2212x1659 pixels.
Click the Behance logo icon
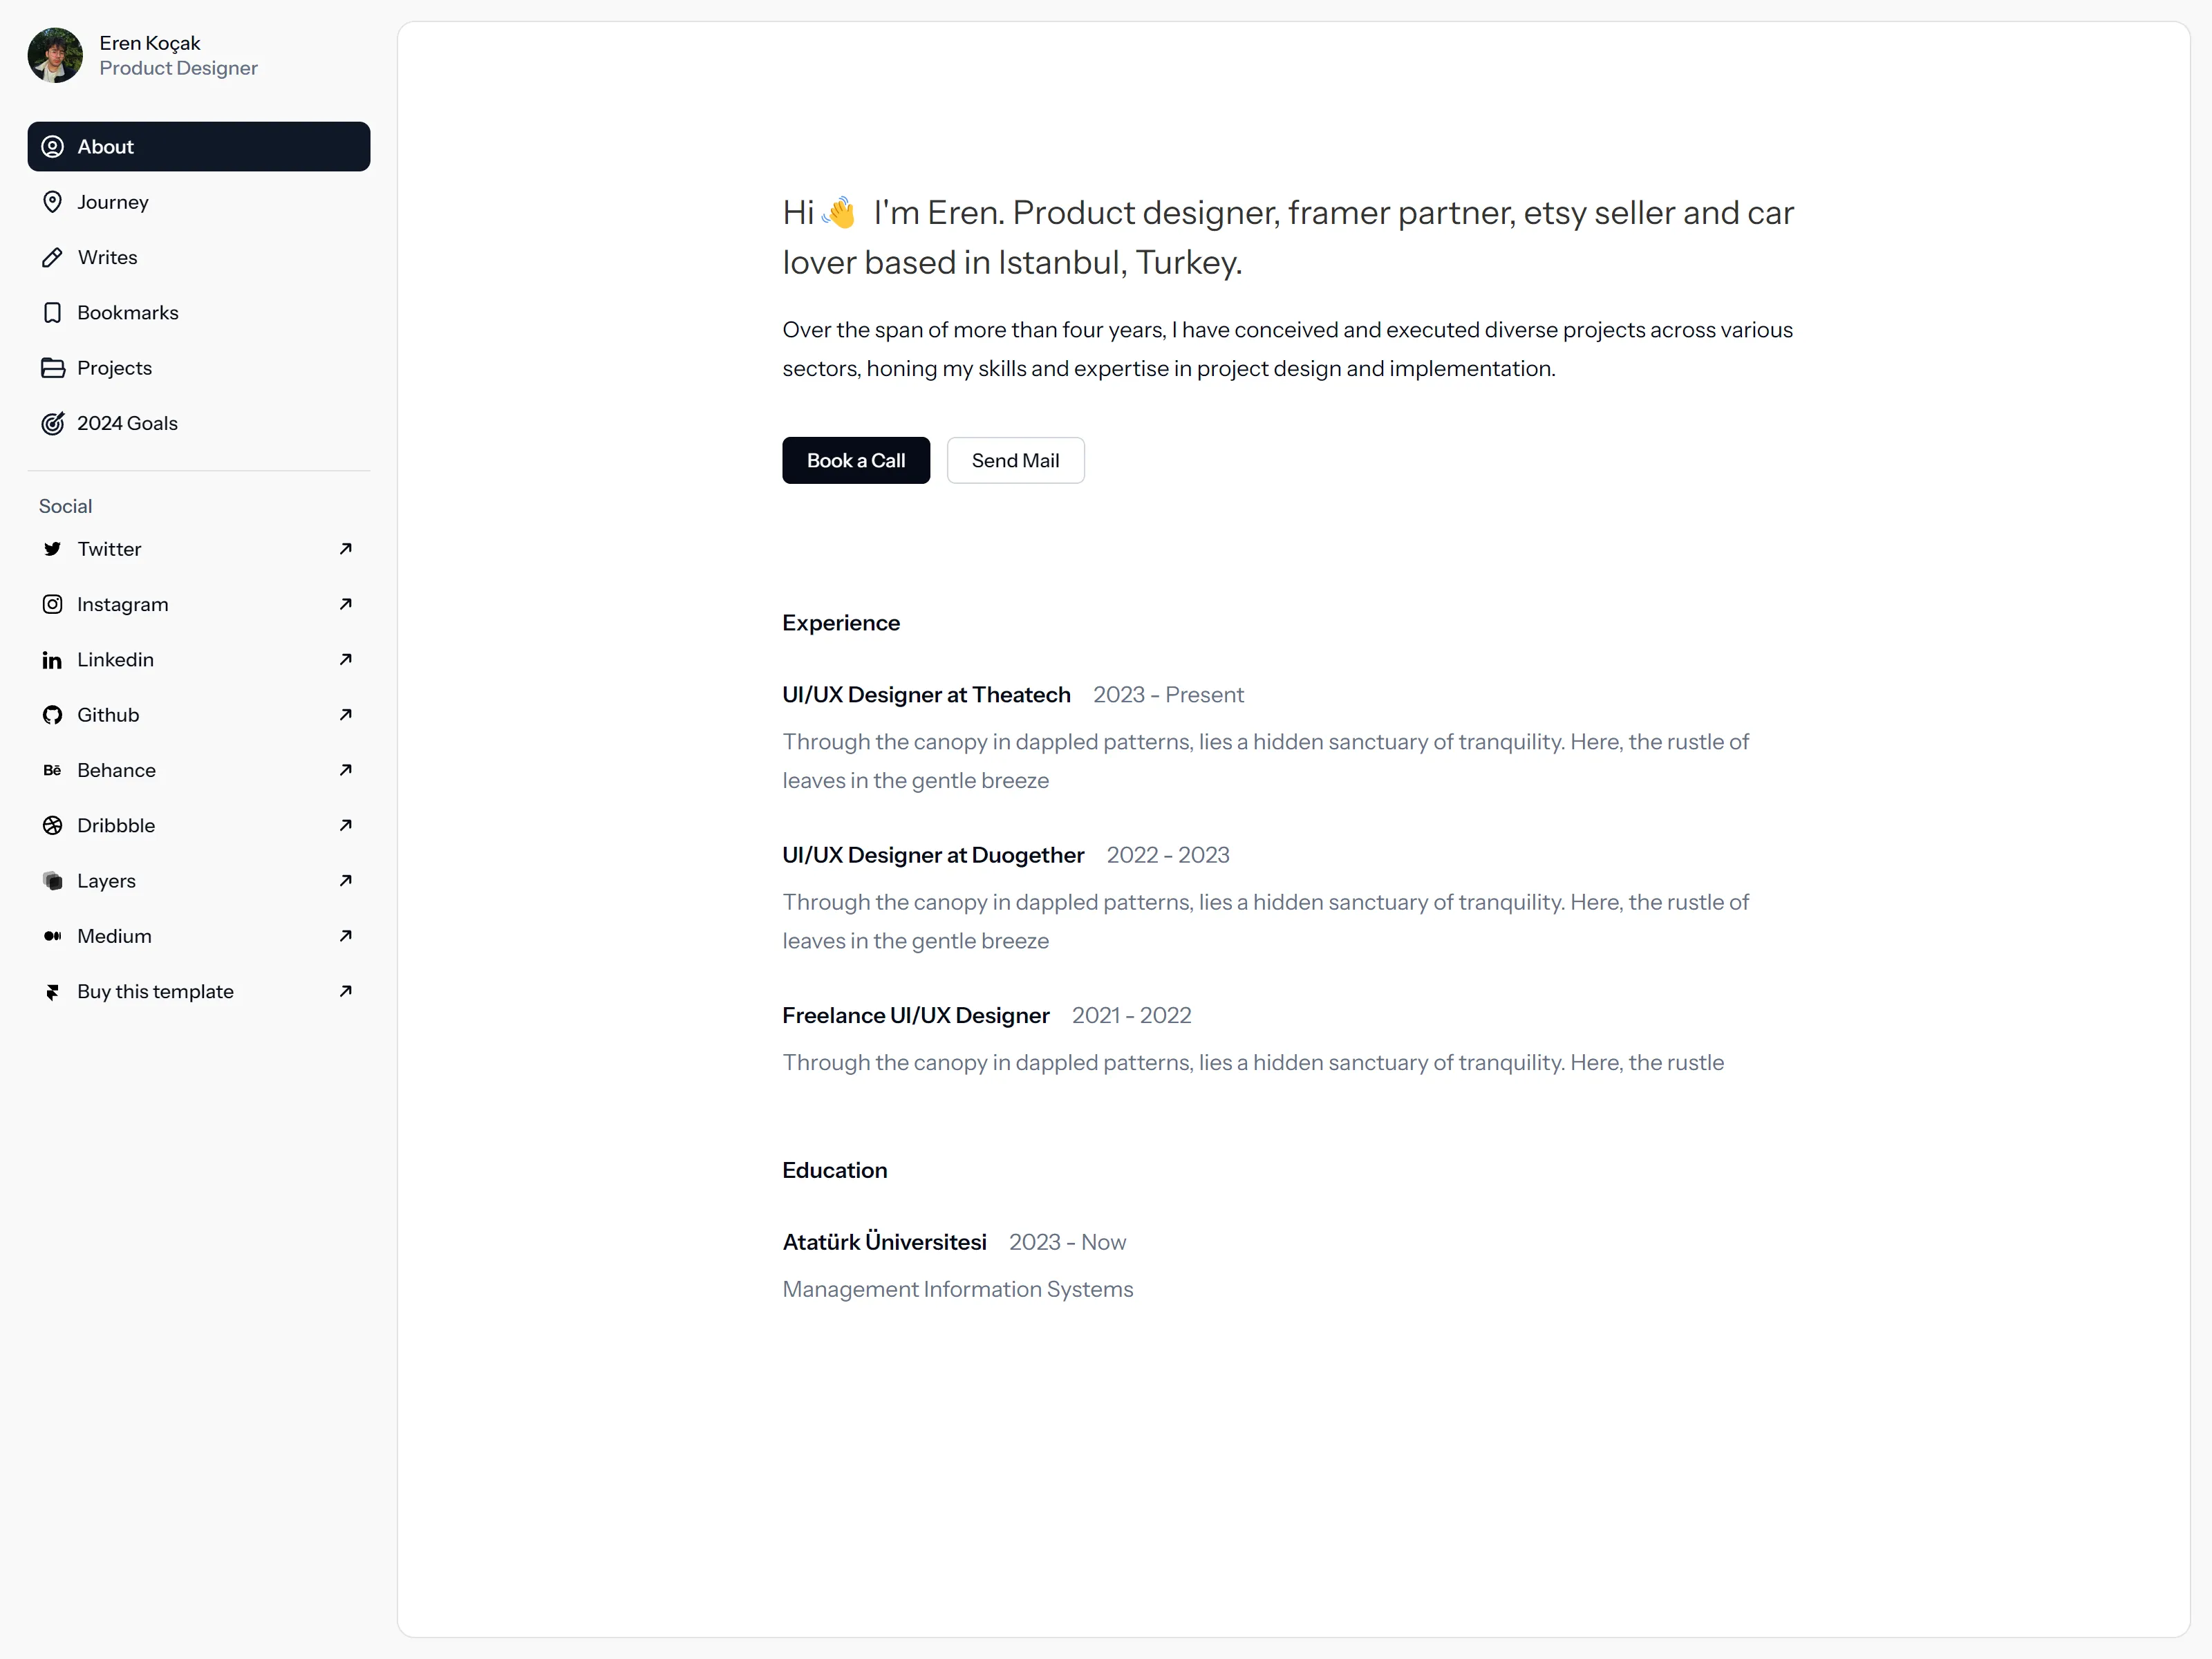[x=52, y=770]
